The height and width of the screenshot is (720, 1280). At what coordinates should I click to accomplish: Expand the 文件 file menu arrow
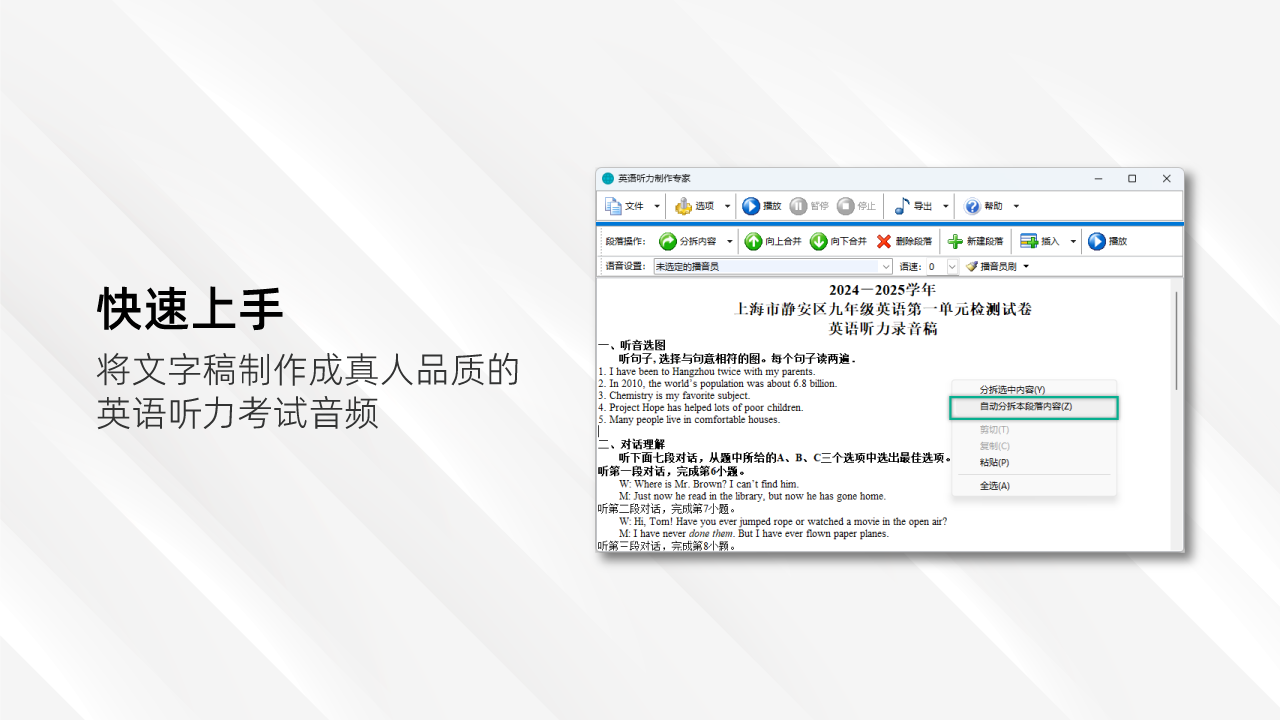[x=655, y=206]
